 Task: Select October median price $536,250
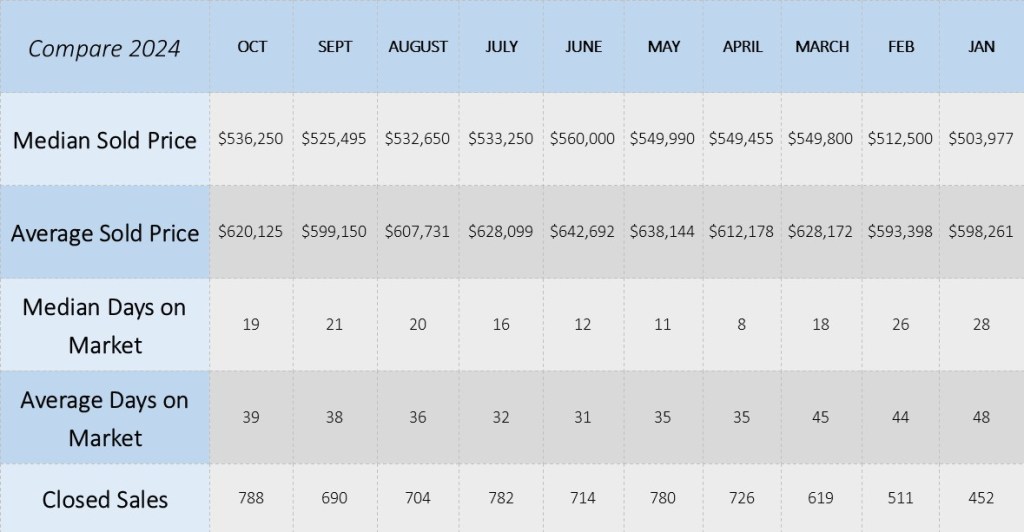[x=250, y=140]
